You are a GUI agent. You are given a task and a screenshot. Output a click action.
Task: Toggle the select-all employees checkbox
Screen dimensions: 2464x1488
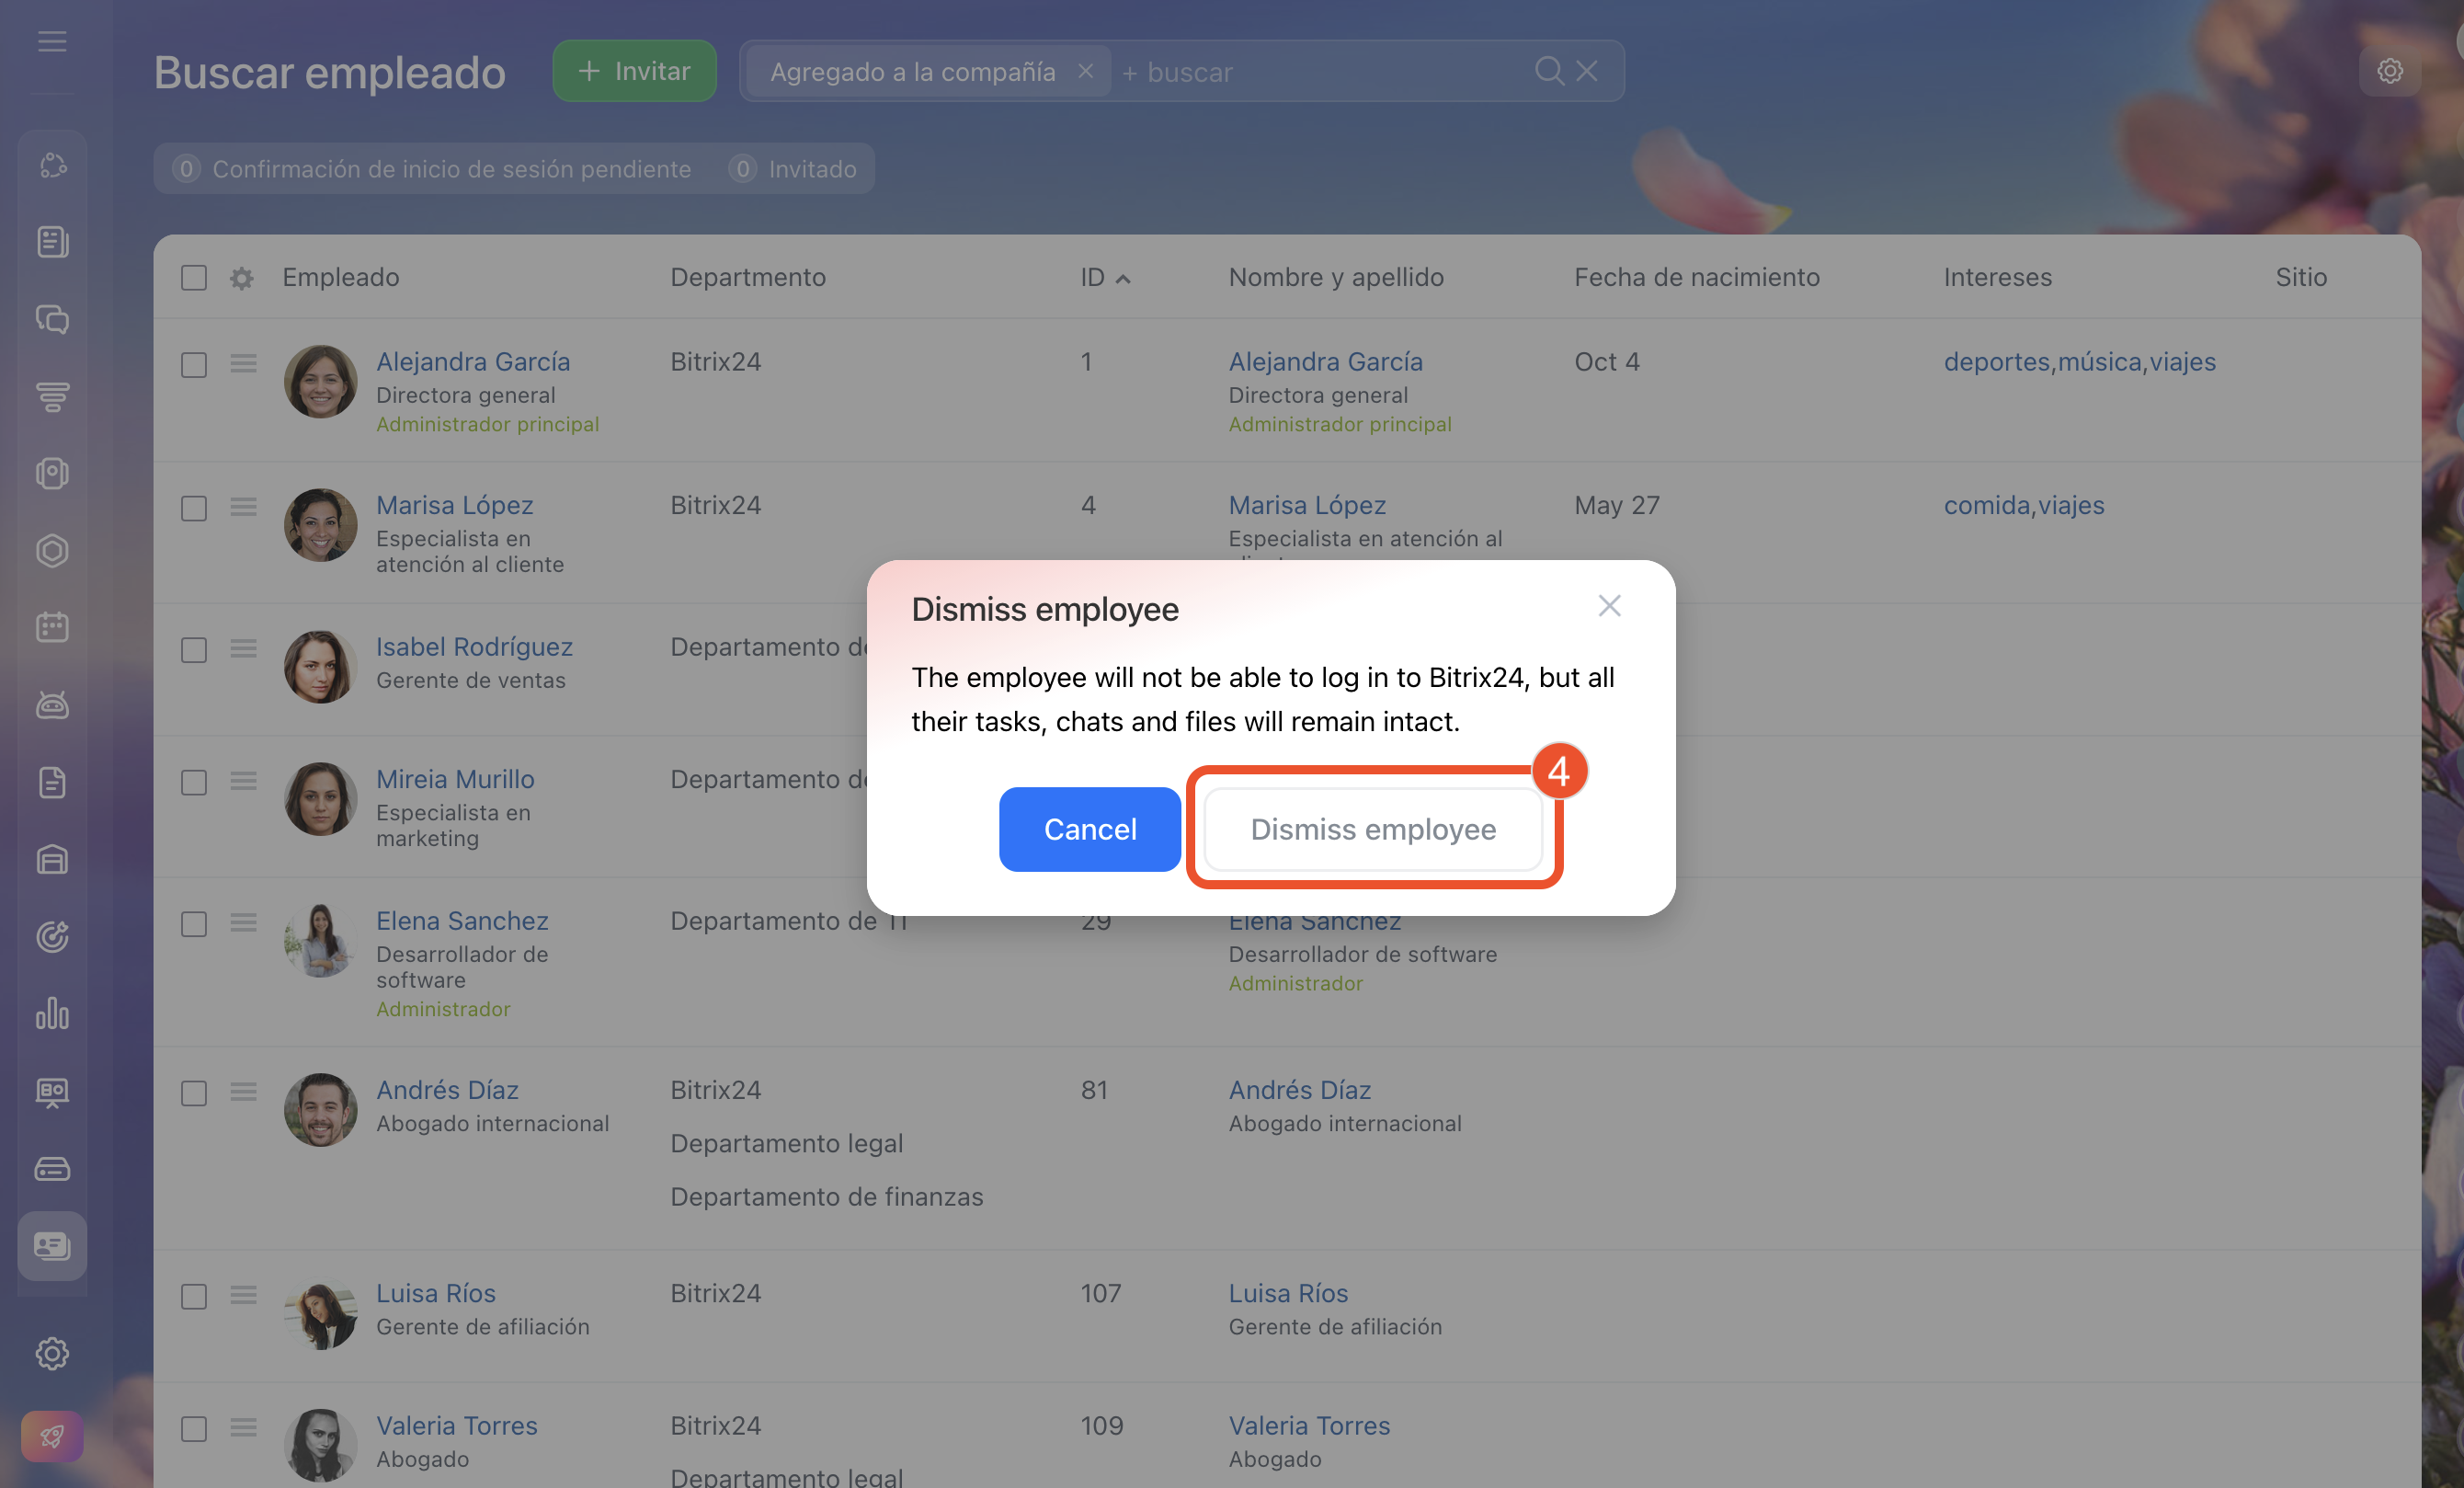(x=194, y=278)
